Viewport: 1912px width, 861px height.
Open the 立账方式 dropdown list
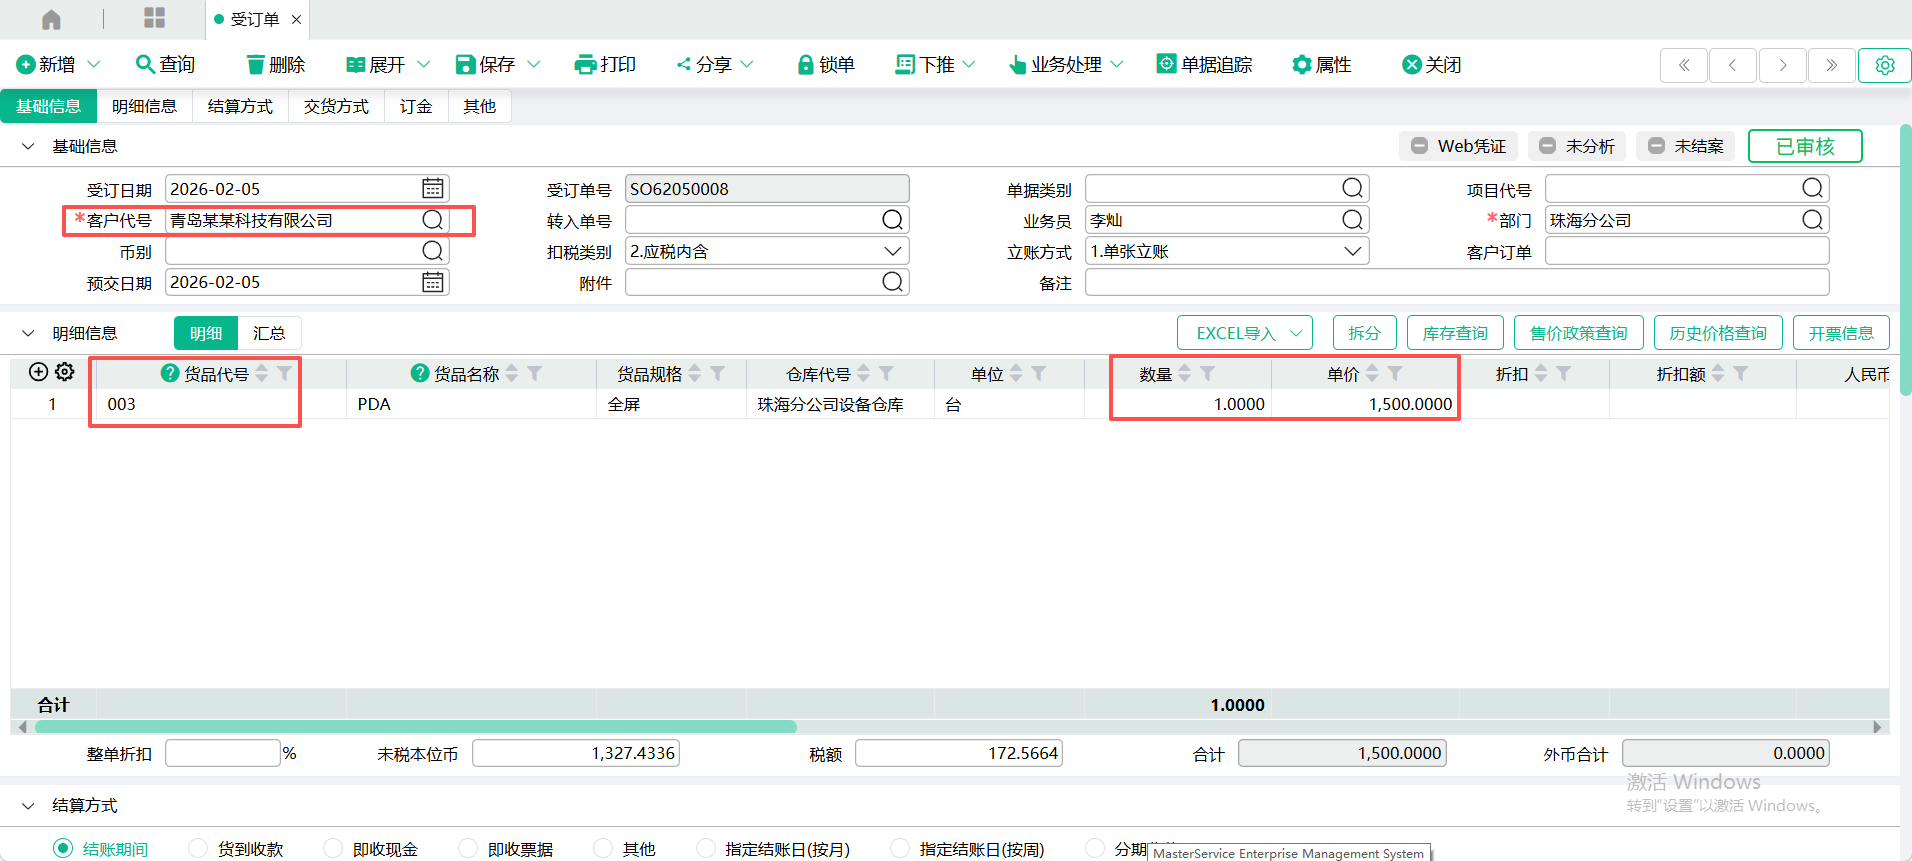click(1352, 251)
